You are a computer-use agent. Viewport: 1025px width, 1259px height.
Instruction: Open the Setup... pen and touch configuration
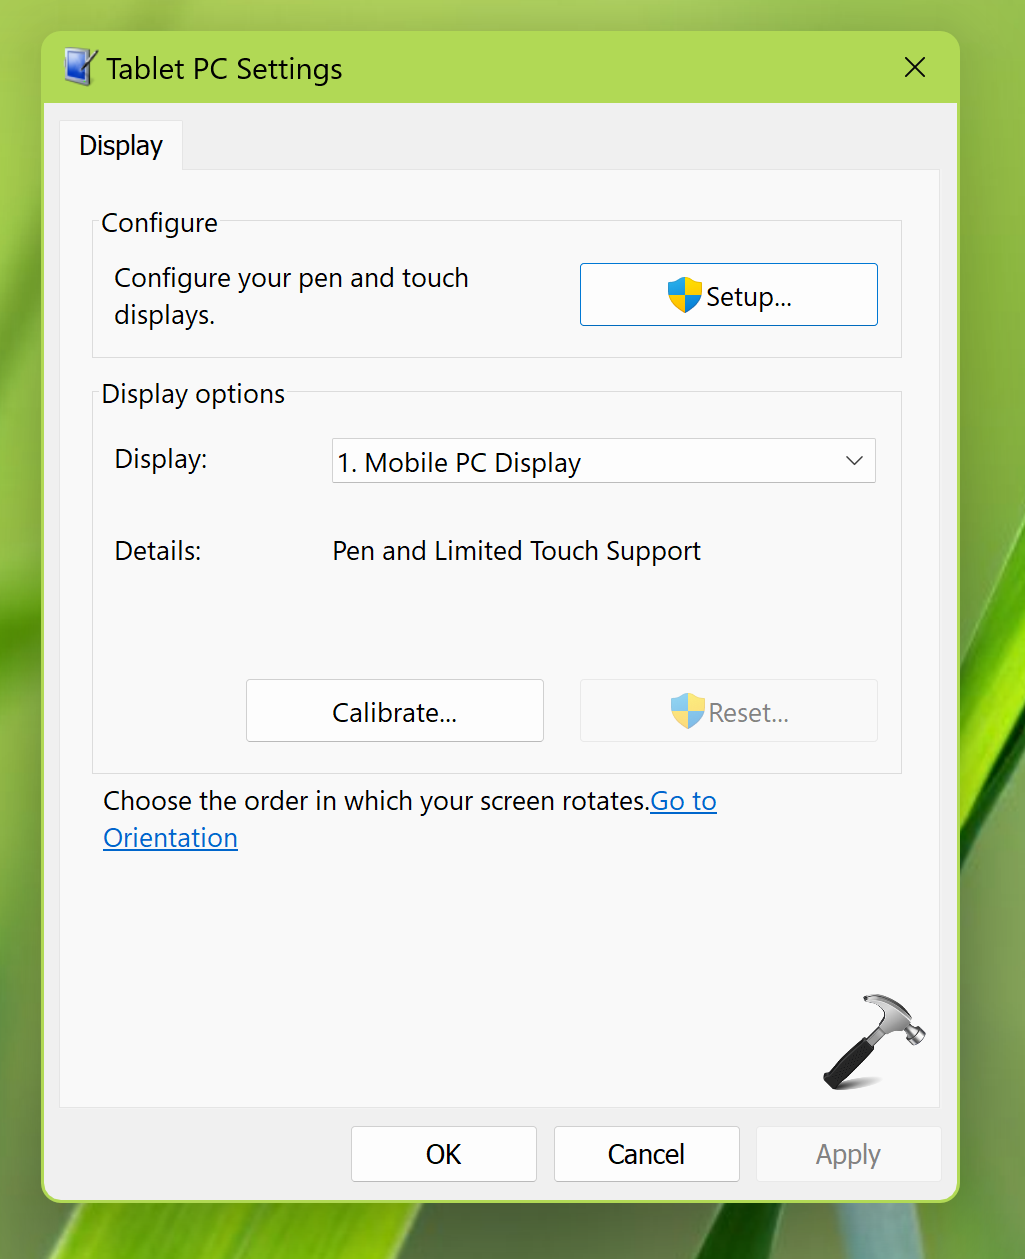(x=729, y=295)
